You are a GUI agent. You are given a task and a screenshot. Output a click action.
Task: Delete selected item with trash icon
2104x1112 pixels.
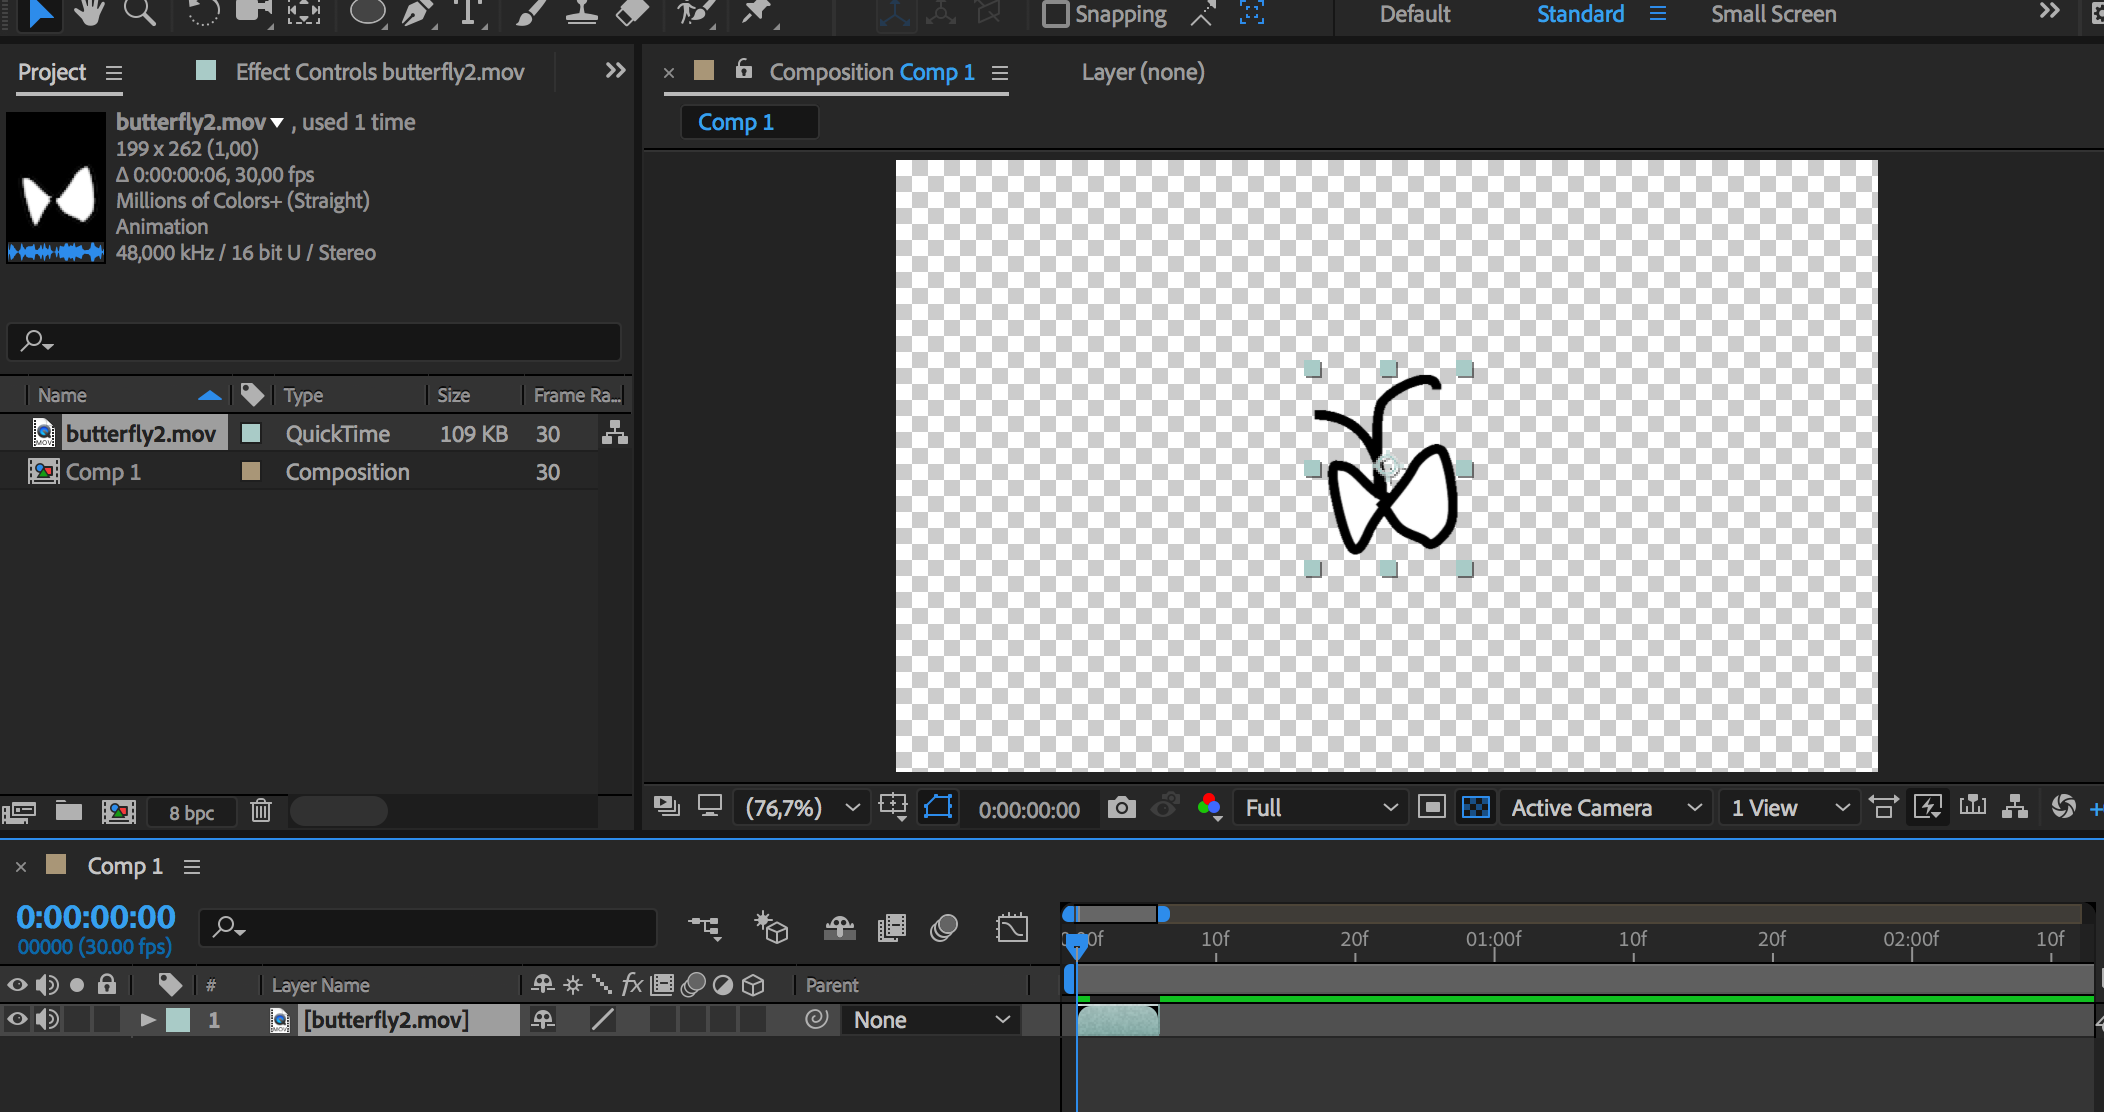pyautogui.click(x=261, y=811)
